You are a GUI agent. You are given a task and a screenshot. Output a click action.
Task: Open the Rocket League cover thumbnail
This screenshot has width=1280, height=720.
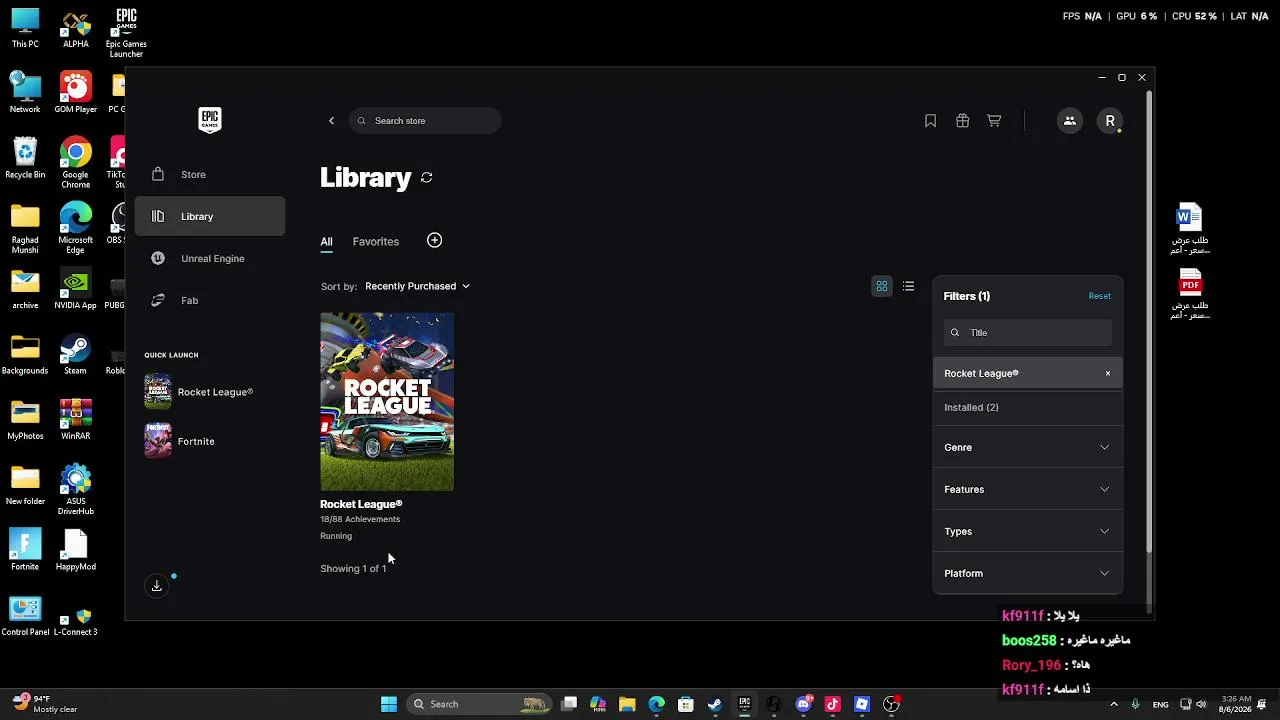pos(387,402)
